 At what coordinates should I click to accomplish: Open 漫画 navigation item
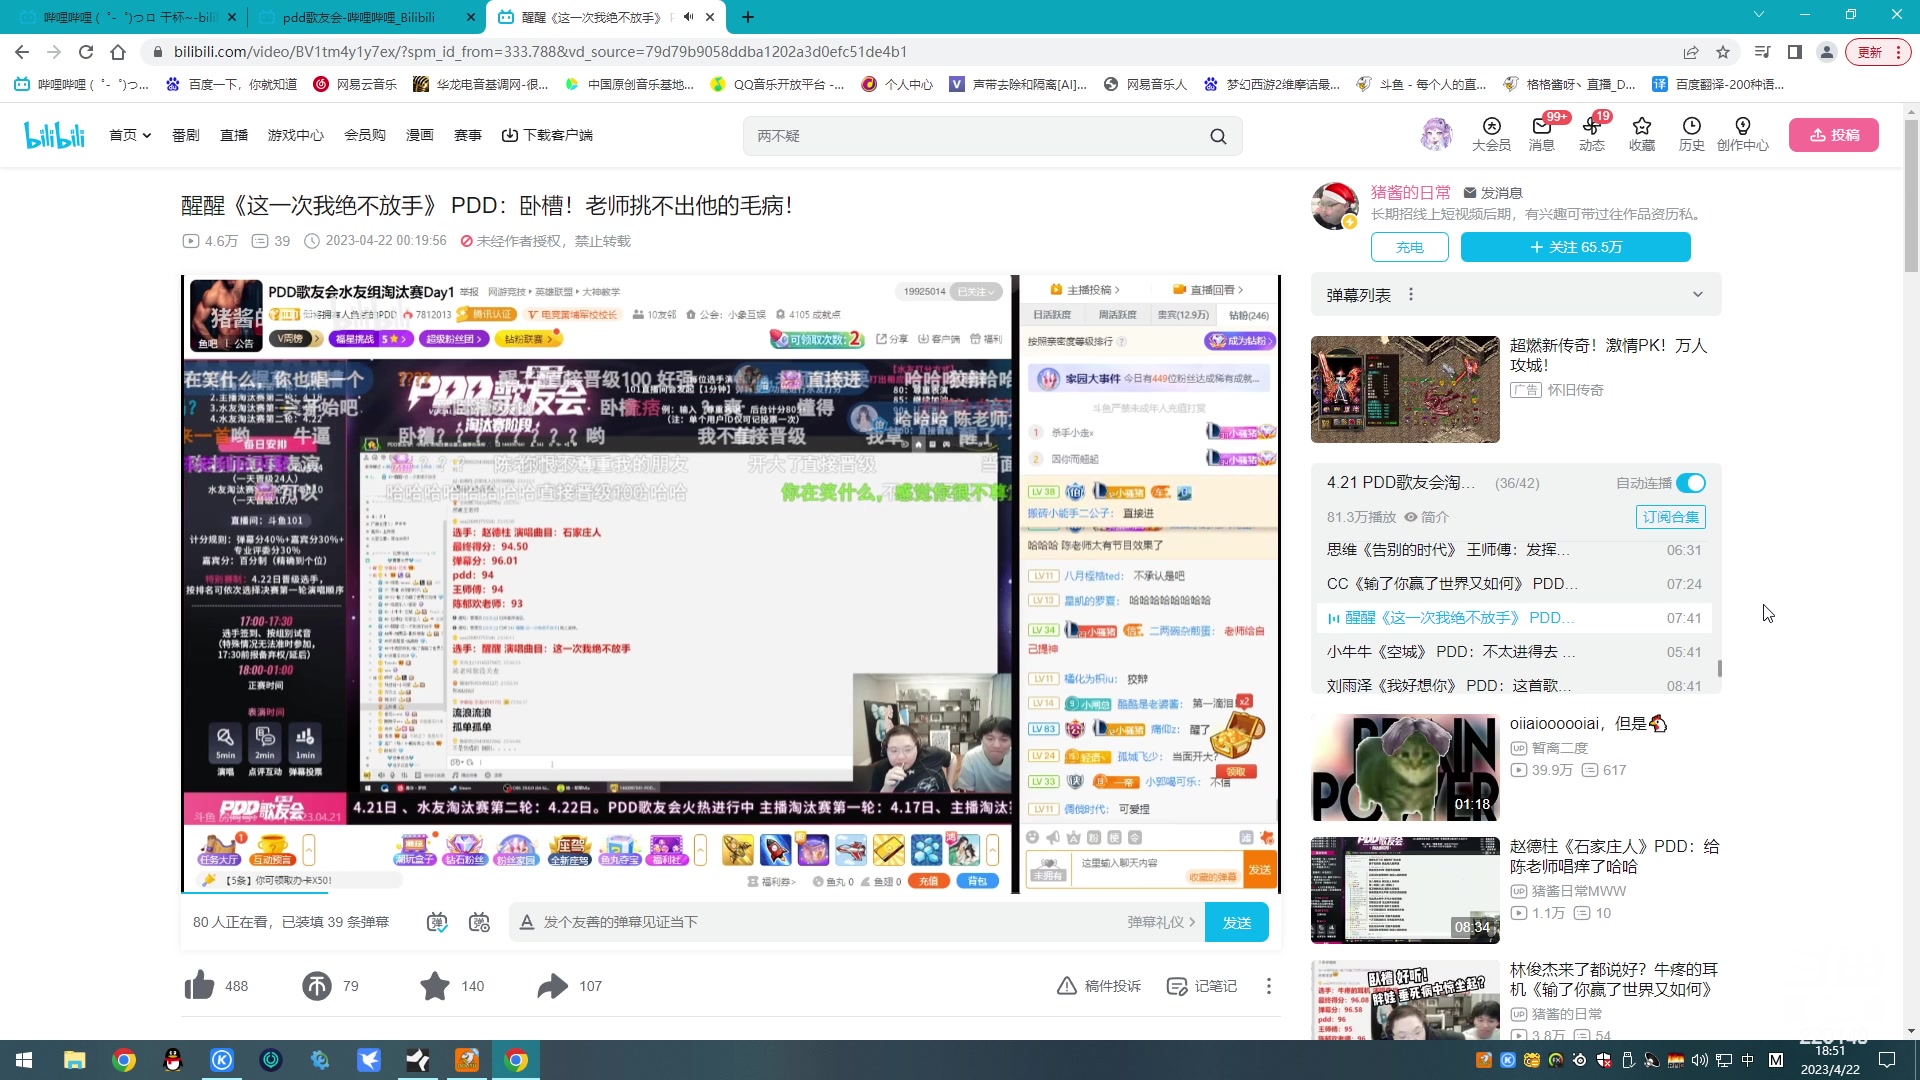pos(420,135)
